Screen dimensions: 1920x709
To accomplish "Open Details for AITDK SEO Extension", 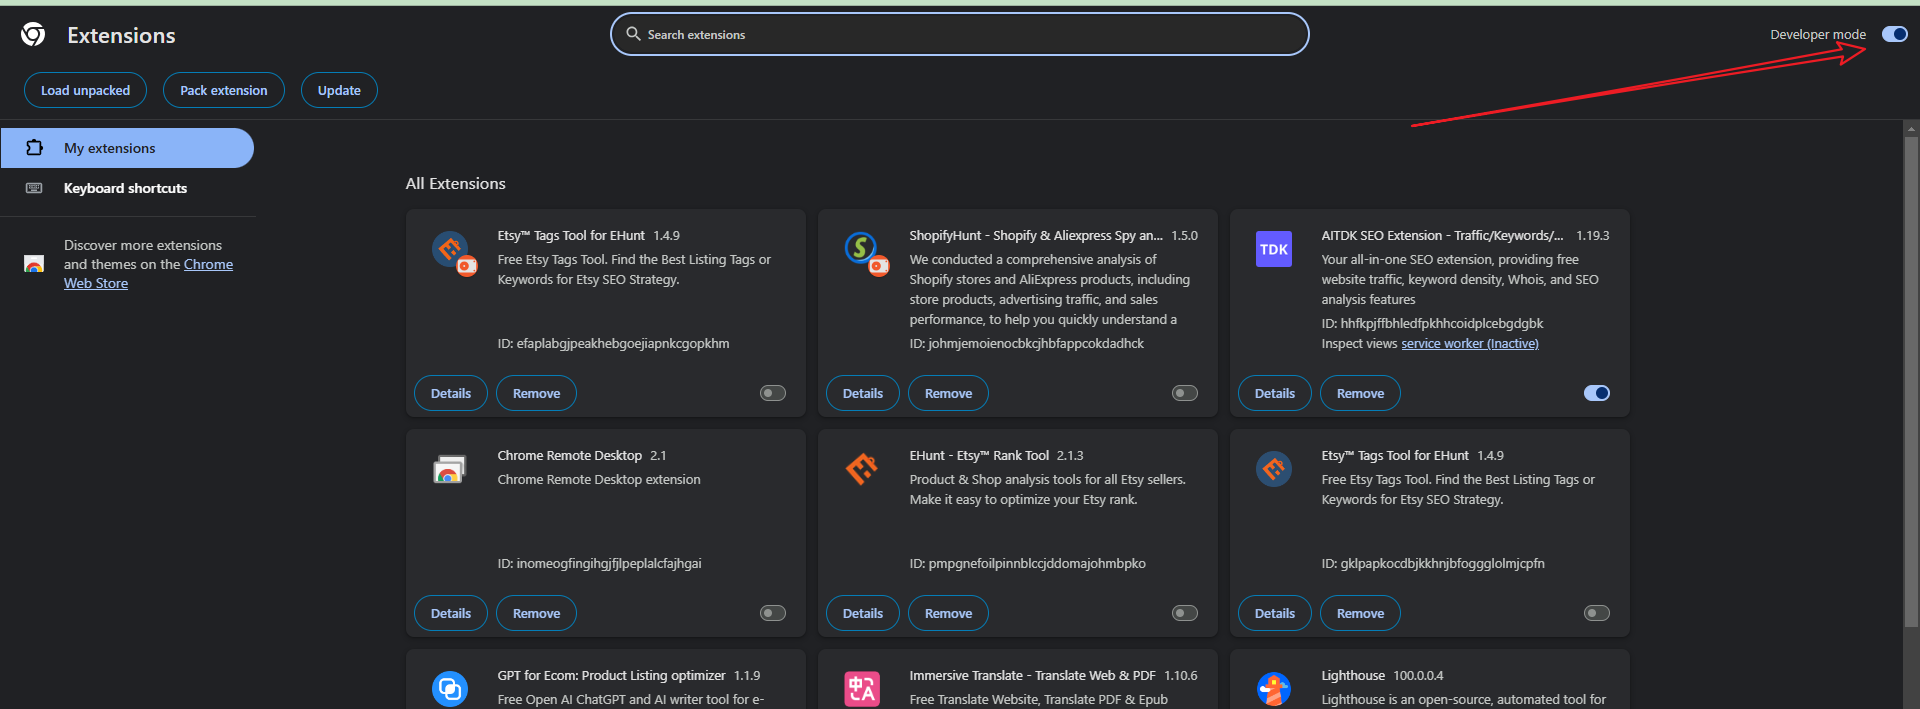I will [1275, 393].
